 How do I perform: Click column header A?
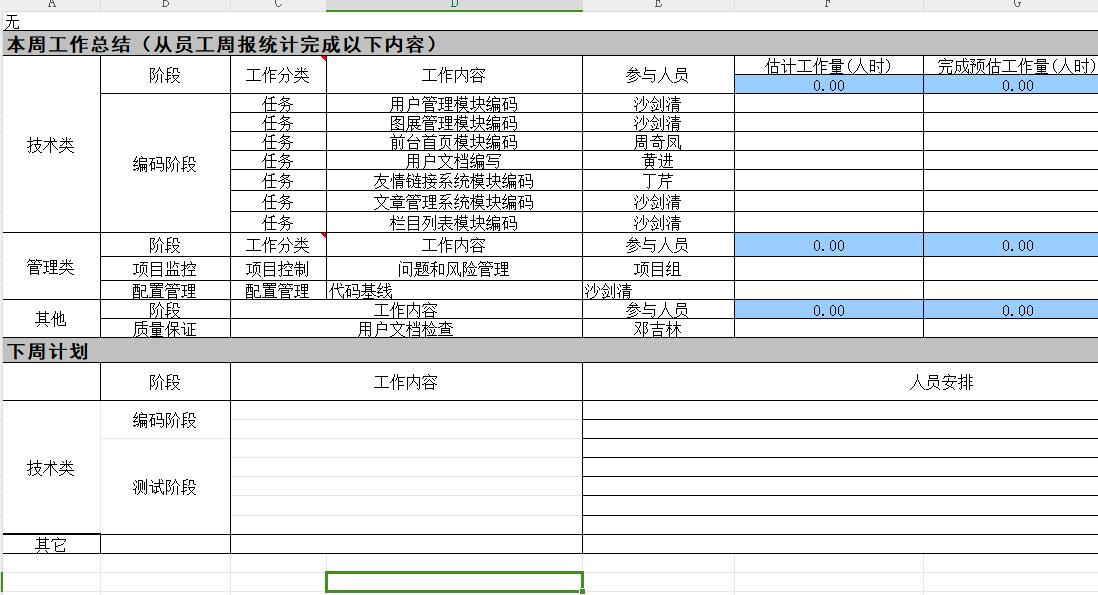[x=50, y=6]
